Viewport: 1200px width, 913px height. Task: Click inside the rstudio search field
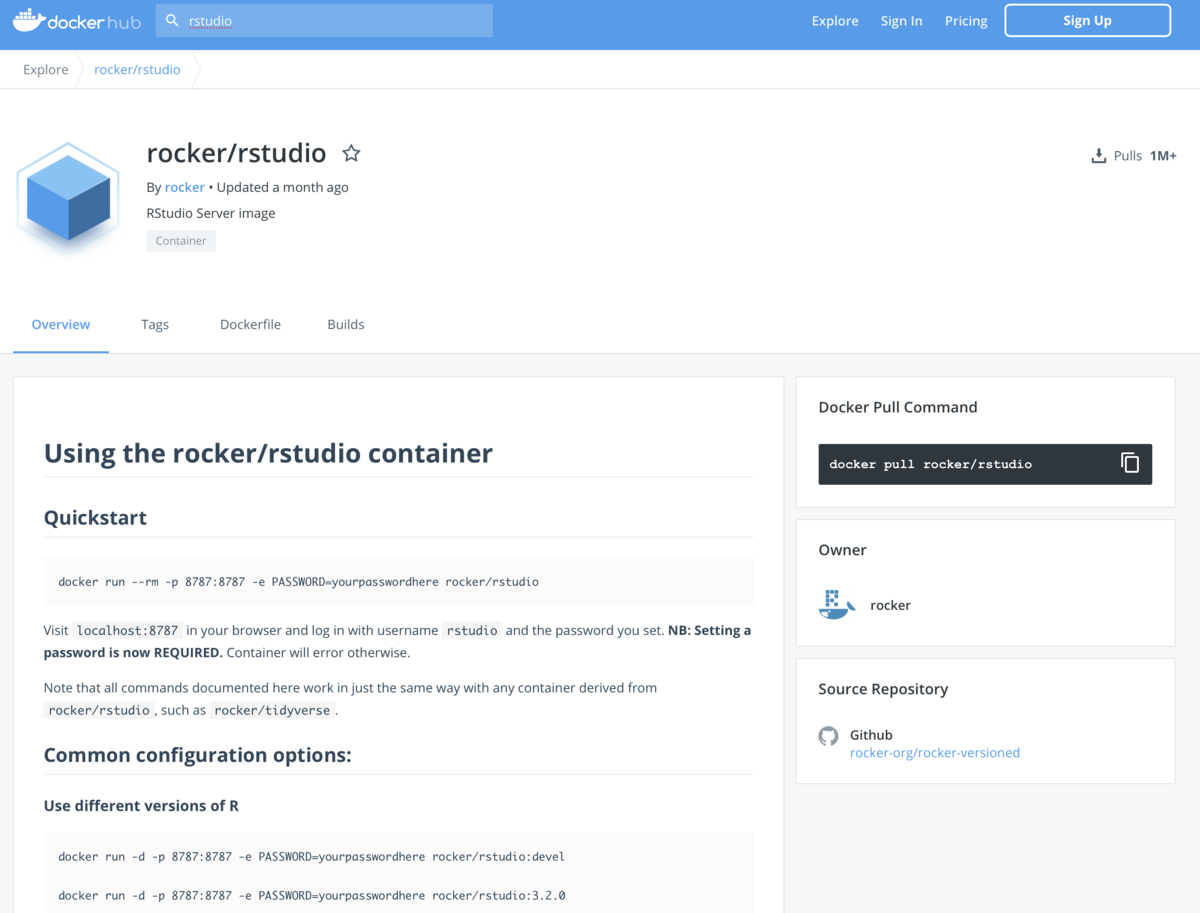point(320,20)
